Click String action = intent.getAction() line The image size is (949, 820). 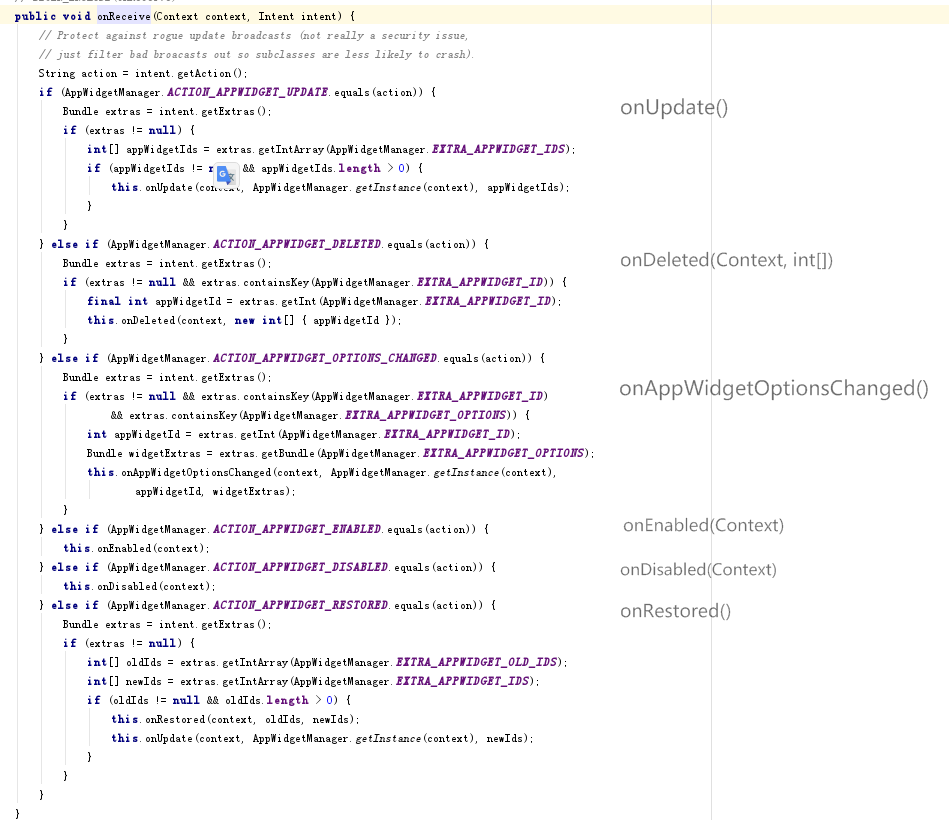click(x=143, y=73)
